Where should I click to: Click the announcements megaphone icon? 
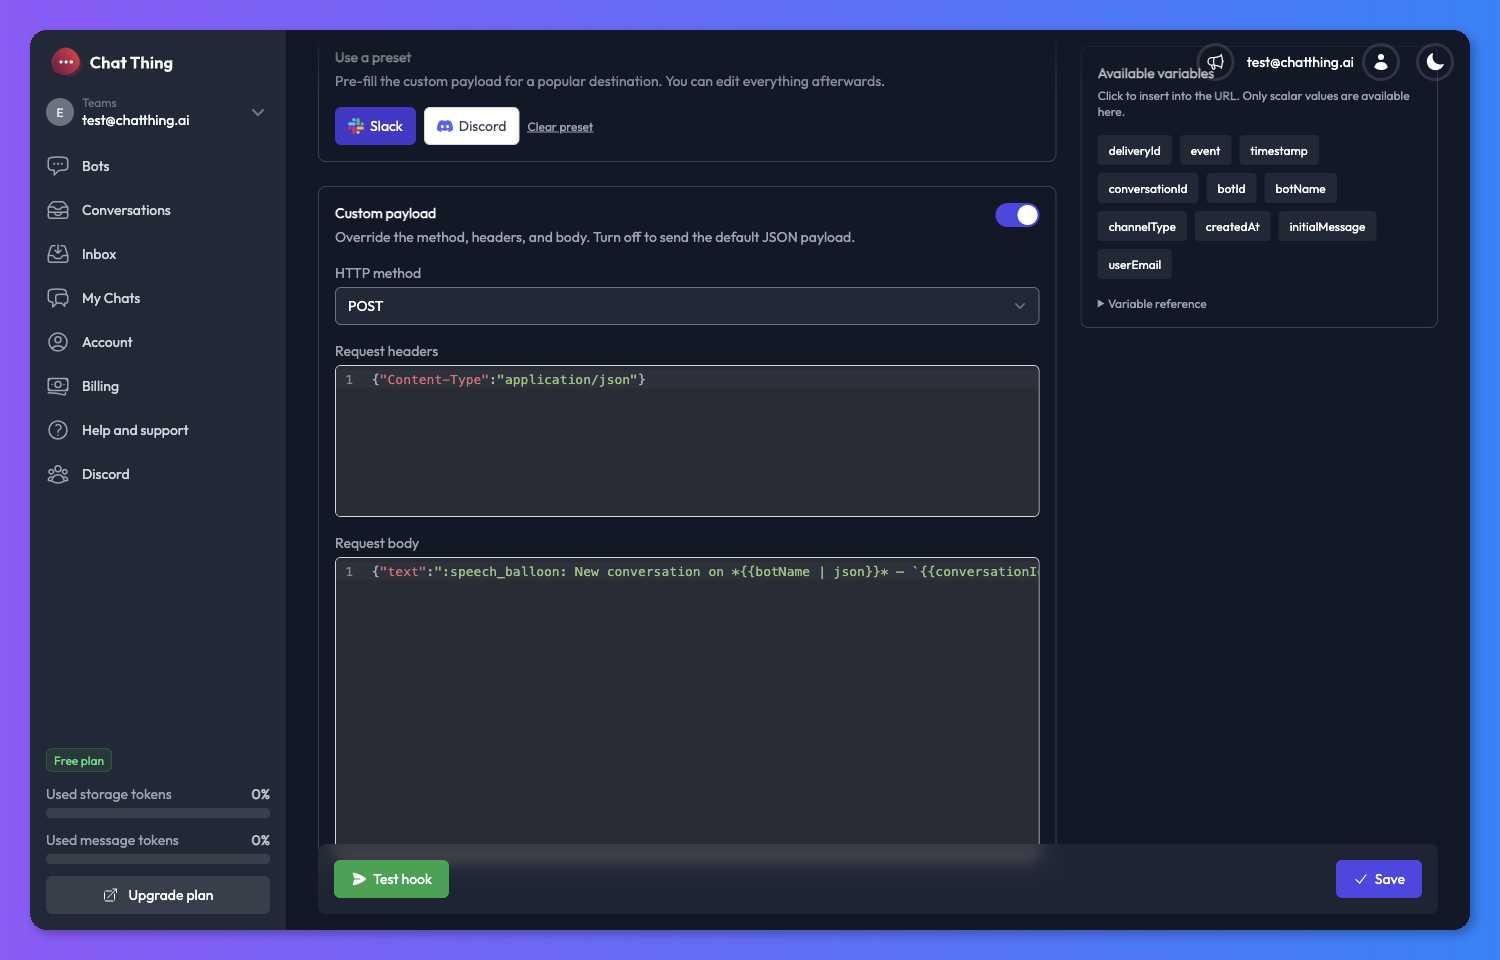tap(1216, 62)
